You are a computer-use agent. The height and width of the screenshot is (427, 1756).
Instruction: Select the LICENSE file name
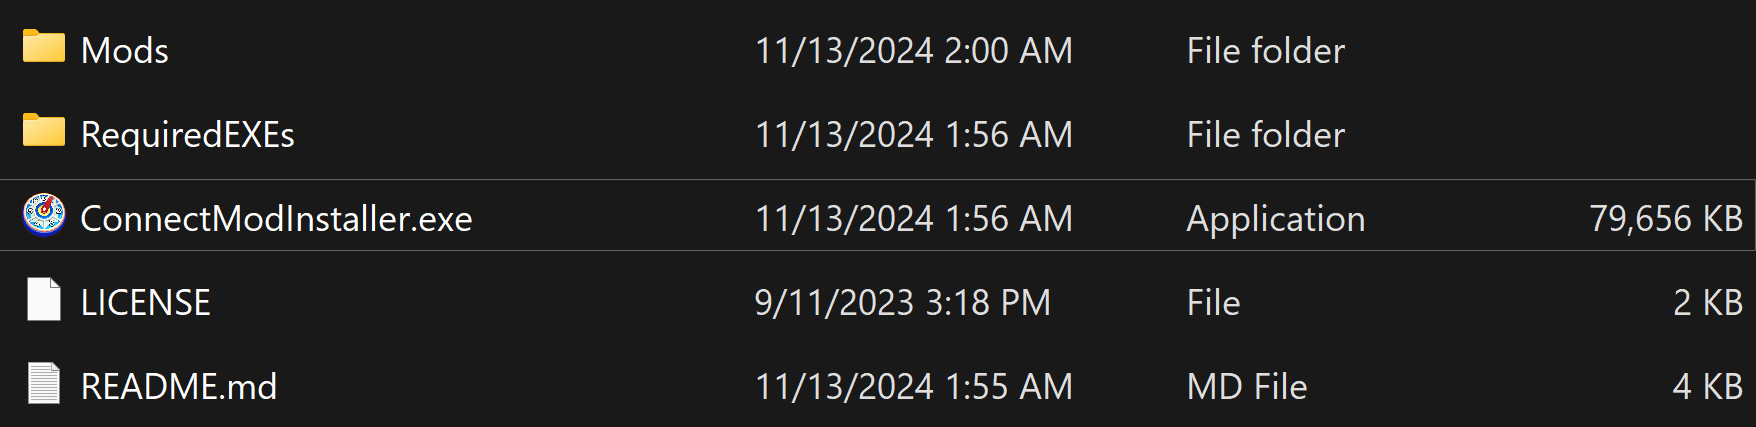pos(145,303)
